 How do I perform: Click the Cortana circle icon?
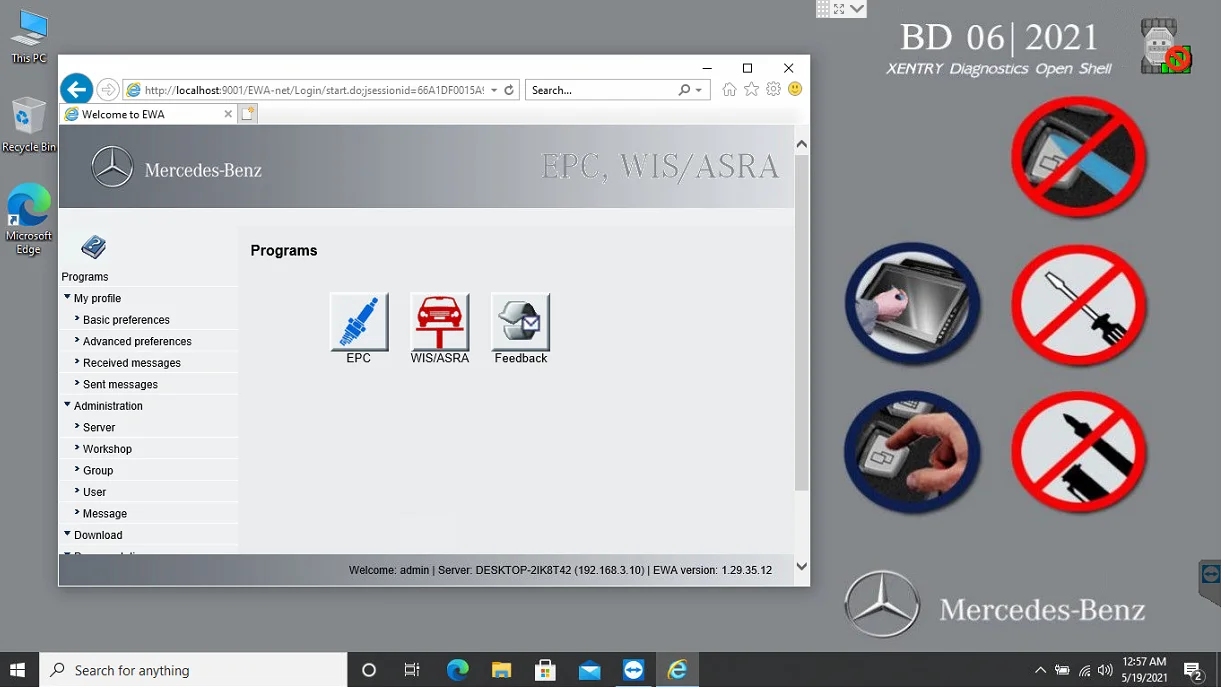coord(368,670)
